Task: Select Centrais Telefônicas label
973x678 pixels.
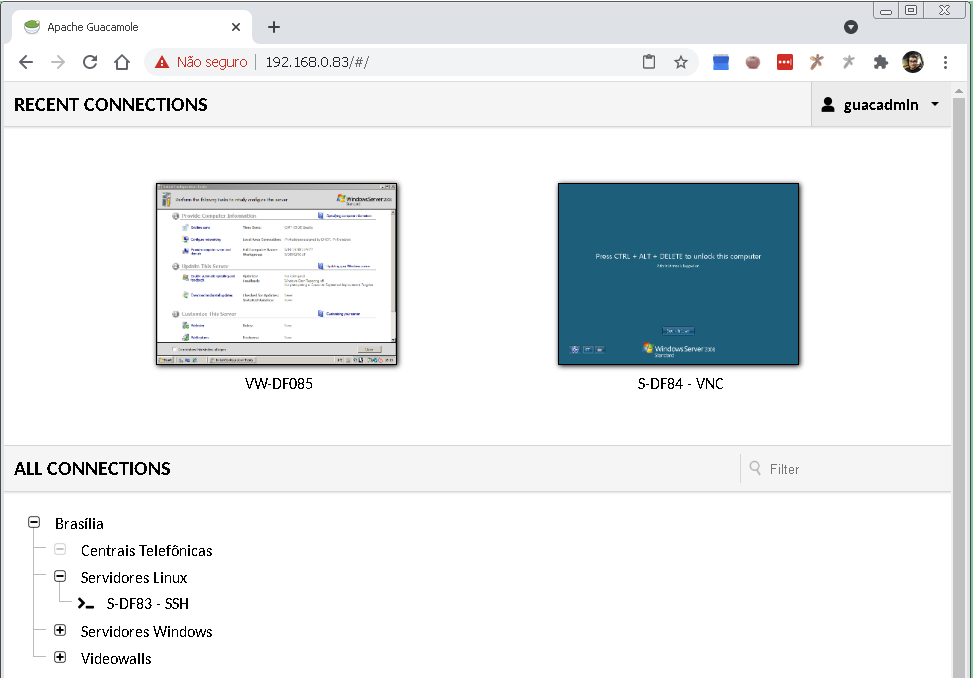Action: (x=146, y=550)
